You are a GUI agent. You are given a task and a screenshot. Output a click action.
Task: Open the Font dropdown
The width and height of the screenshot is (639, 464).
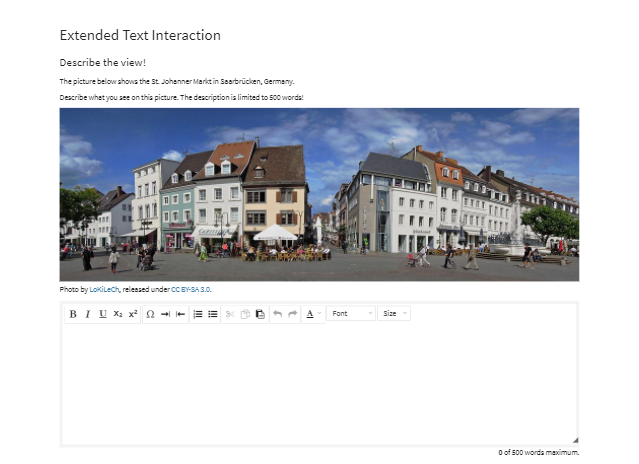pyautogui.click(x=351, y=314)
